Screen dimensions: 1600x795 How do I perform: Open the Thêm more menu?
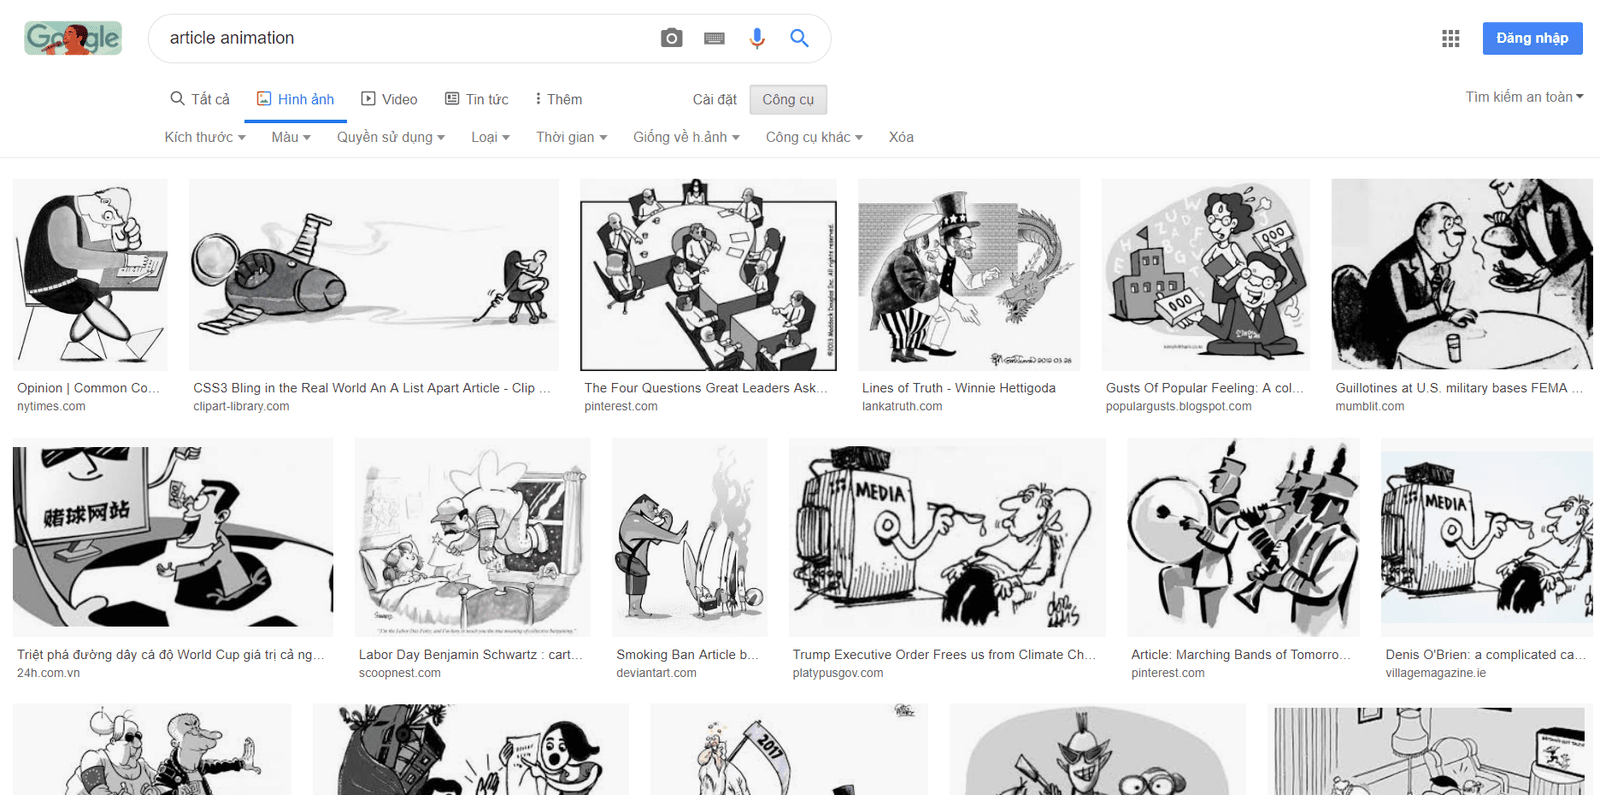click(559, 99)
